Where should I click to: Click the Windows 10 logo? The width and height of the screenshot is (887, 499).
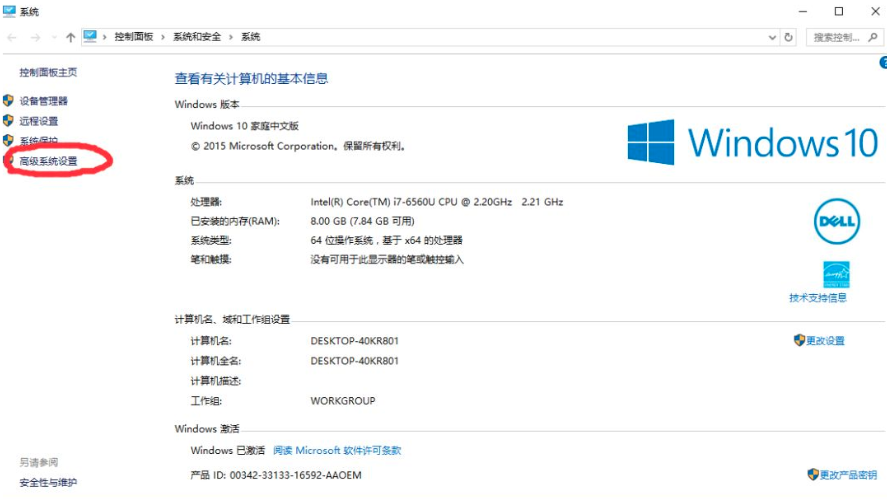(752, 142)
